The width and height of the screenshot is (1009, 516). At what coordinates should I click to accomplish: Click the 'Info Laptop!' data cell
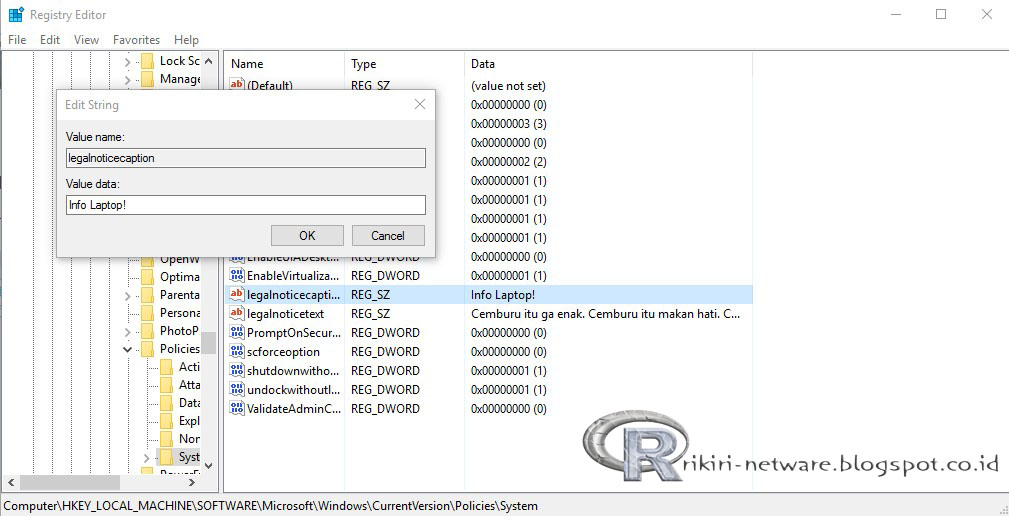tap(503, 295)
